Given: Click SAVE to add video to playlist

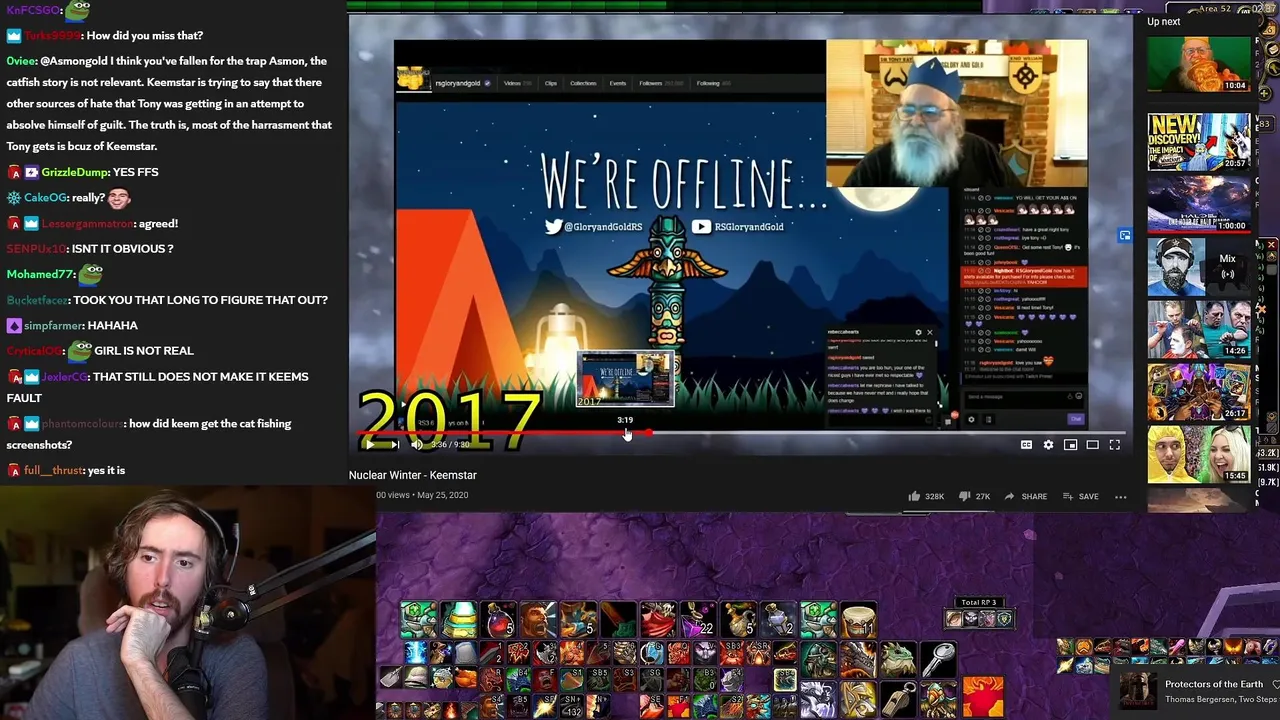Looking at the screenshot, I should 1080,496.
